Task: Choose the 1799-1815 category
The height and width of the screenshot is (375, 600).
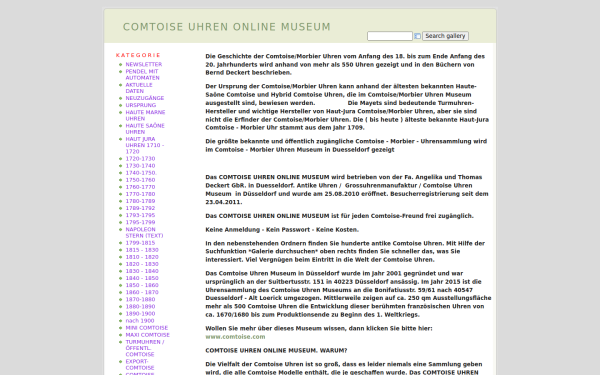Action: click(140, 243)
